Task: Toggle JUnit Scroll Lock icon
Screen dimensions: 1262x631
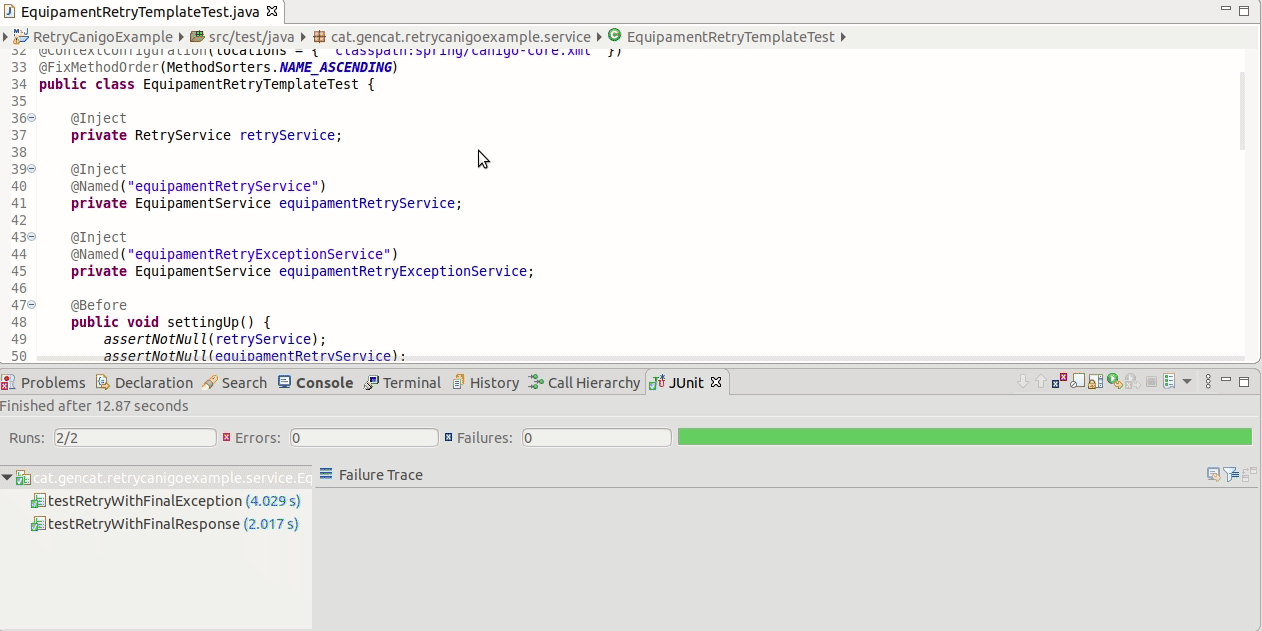Action: coord(1095,381)
